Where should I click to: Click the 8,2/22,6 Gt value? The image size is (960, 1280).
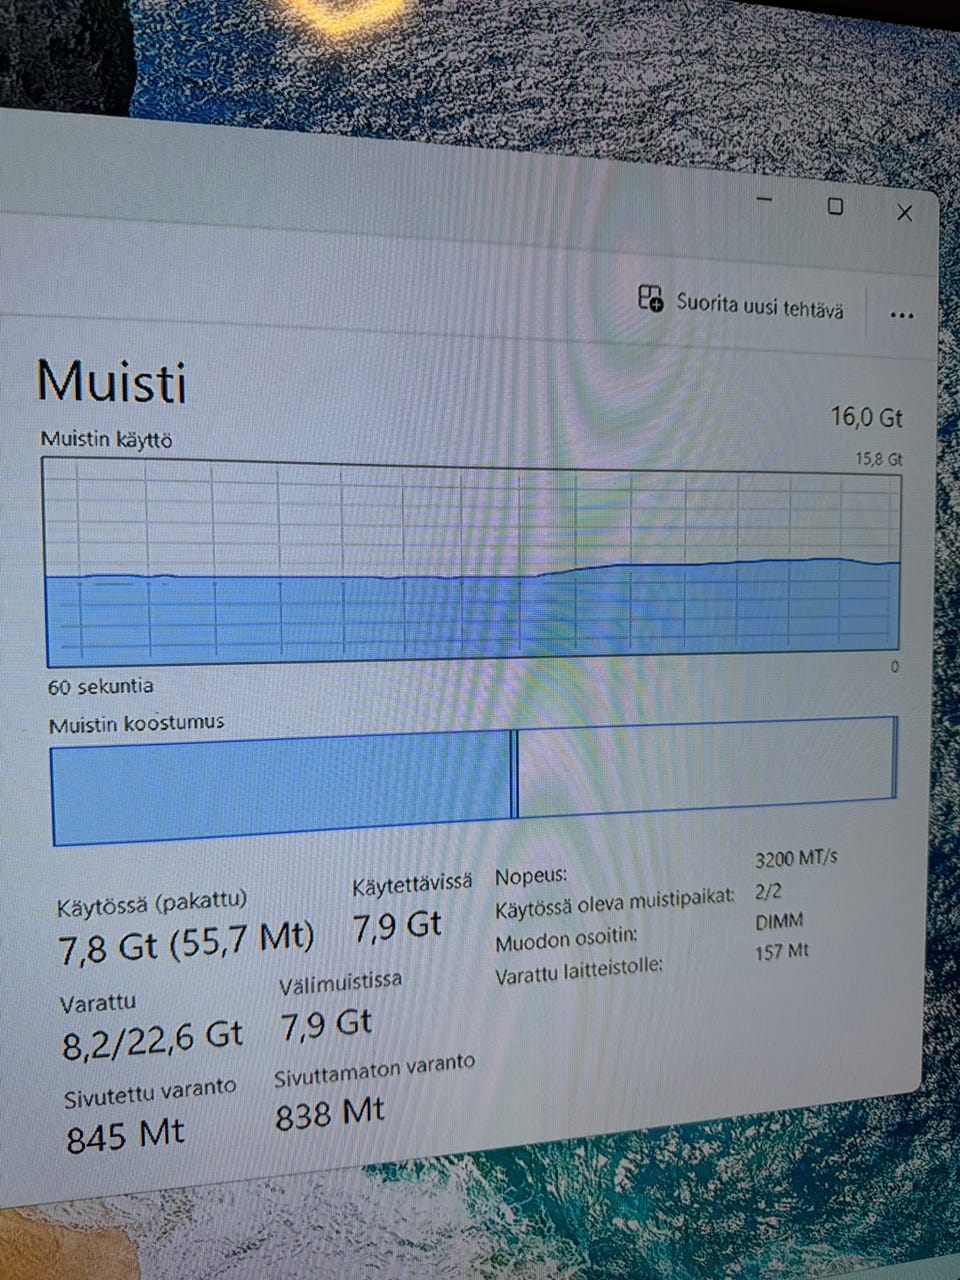(152, 1038)
